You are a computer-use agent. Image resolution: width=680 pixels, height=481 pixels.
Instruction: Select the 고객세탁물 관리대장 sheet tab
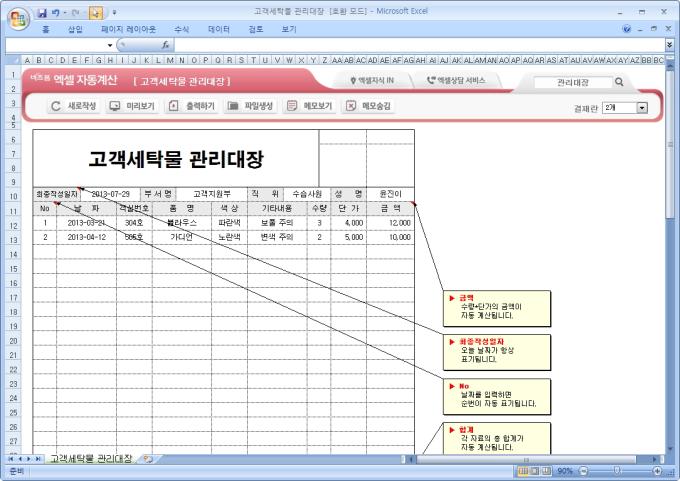[91, 458]
